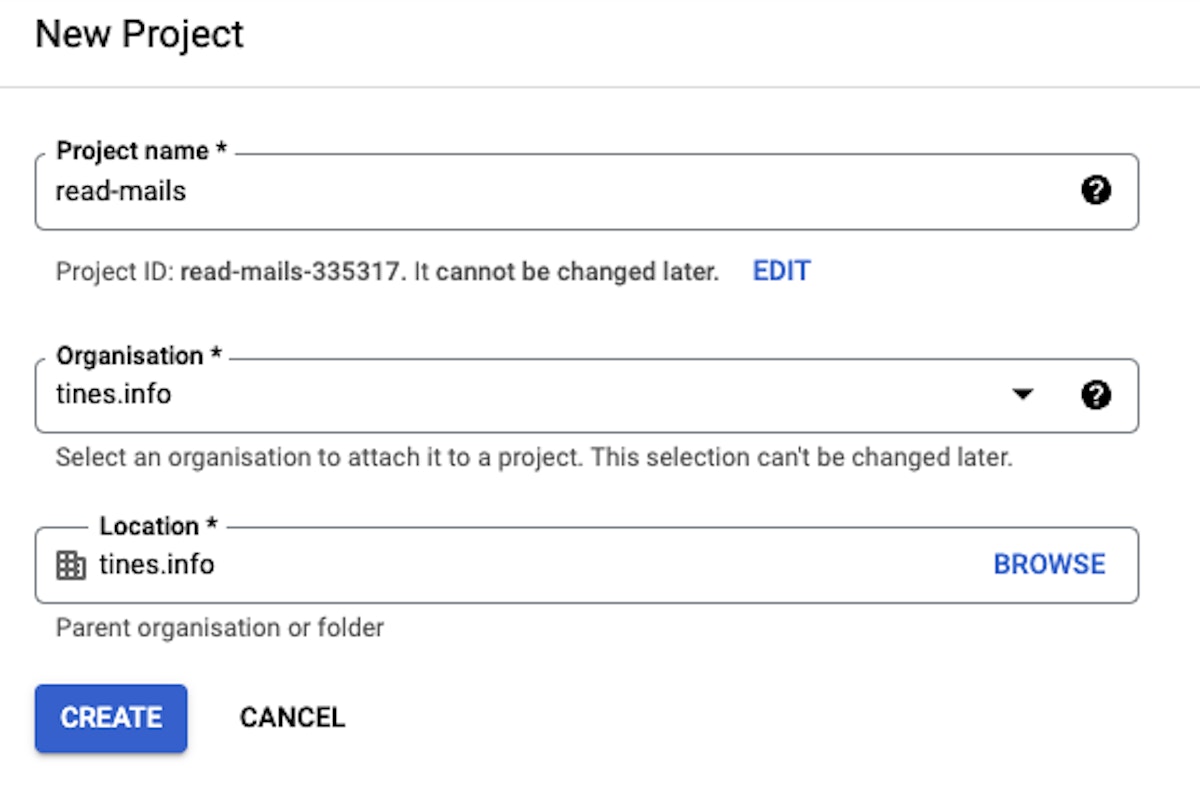Cancel the new project form
Viewport: 1200px width, 807px height.
pyautogui.click(x=292, y=717)
